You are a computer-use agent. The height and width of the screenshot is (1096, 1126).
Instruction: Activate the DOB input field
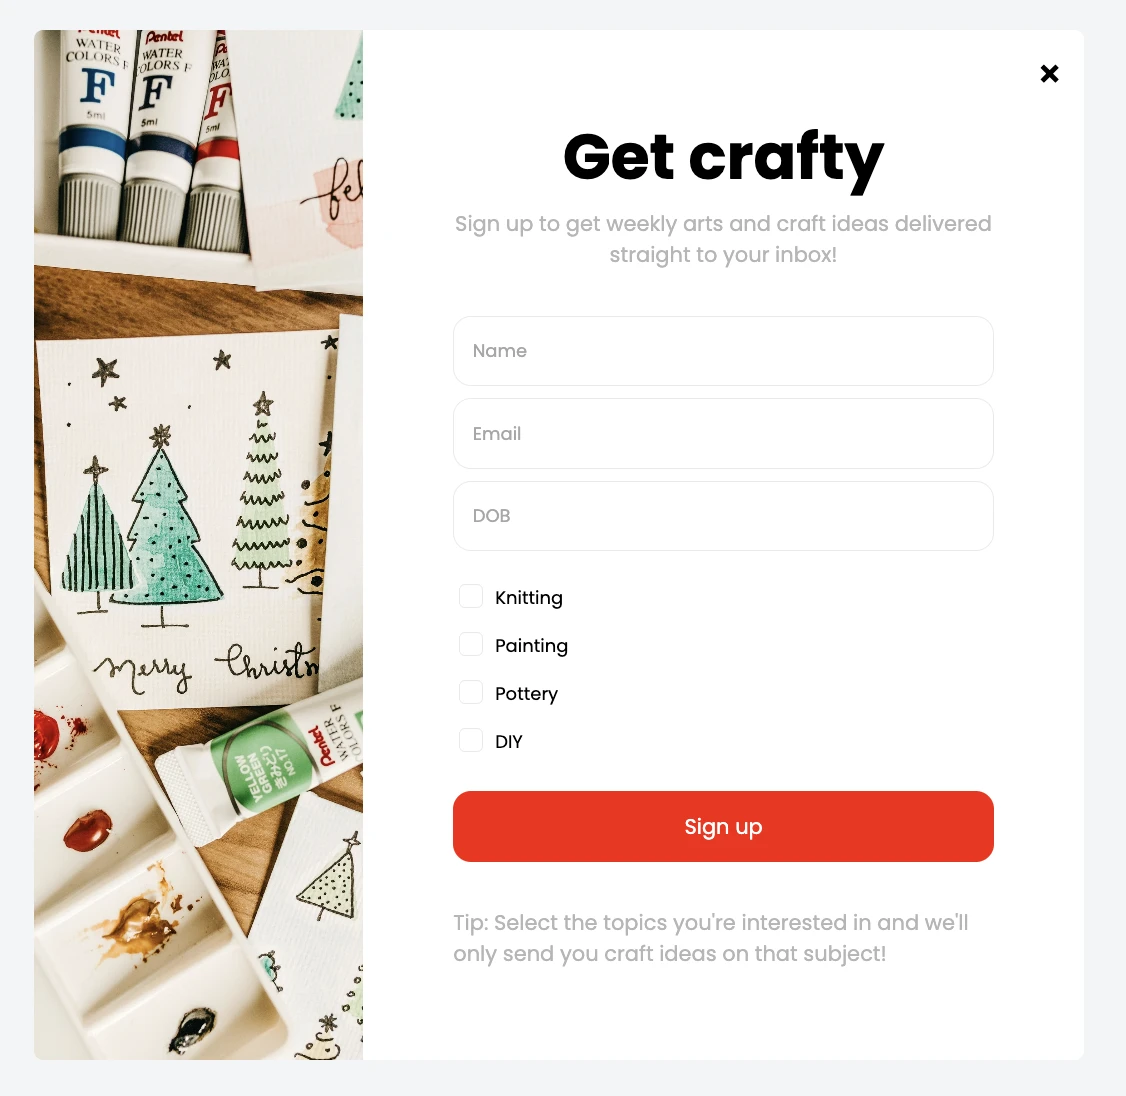(723, 516)
